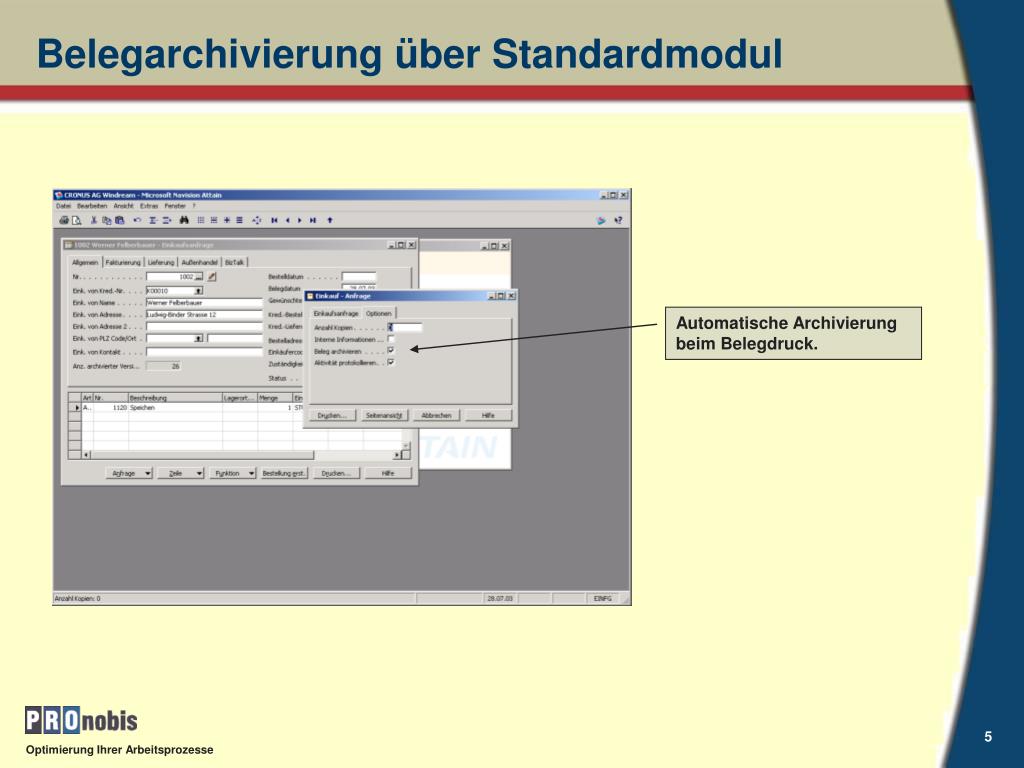Open the Anfrage dropdown button

click(x=129, y=473)
